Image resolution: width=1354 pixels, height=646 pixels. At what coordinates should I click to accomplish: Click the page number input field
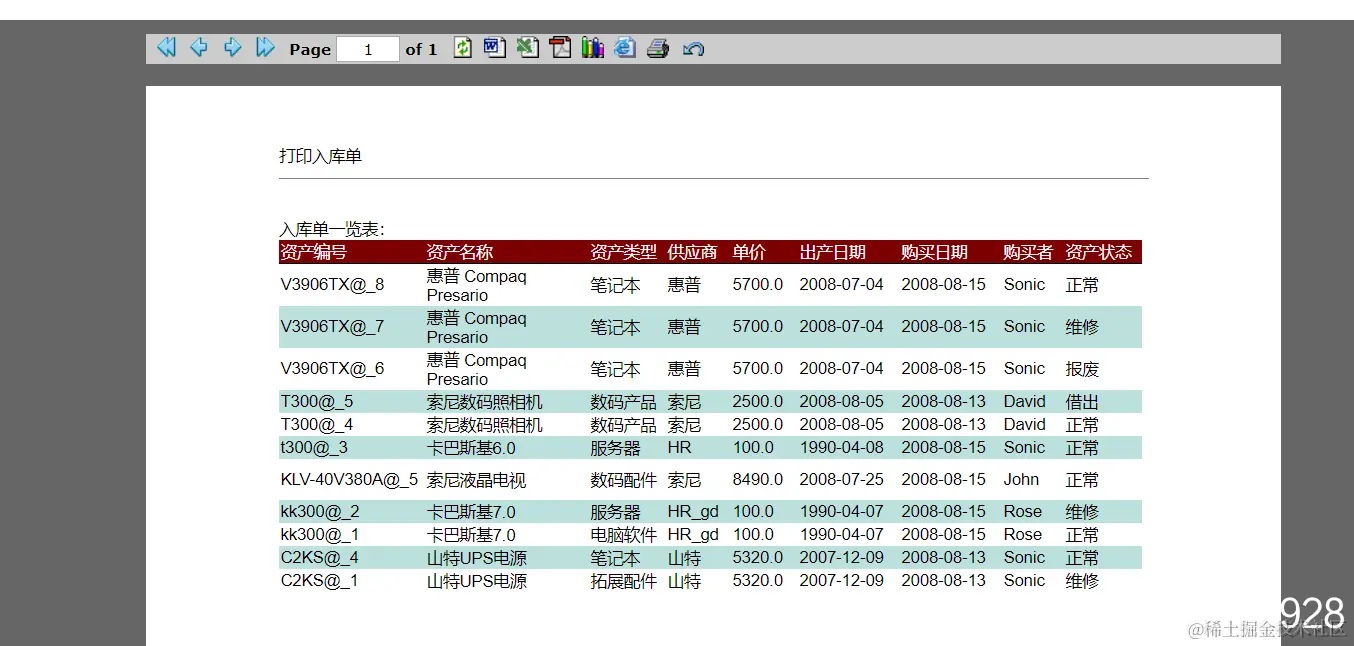368,49
